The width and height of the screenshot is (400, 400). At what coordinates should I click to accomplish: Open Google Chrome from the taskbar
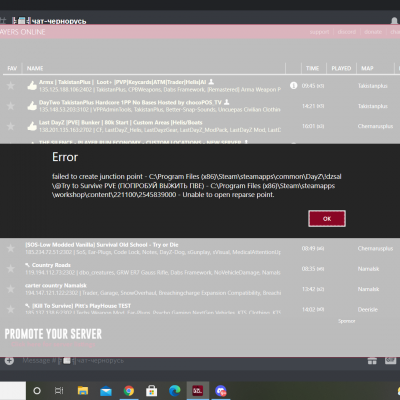click(x=129, y=390)
